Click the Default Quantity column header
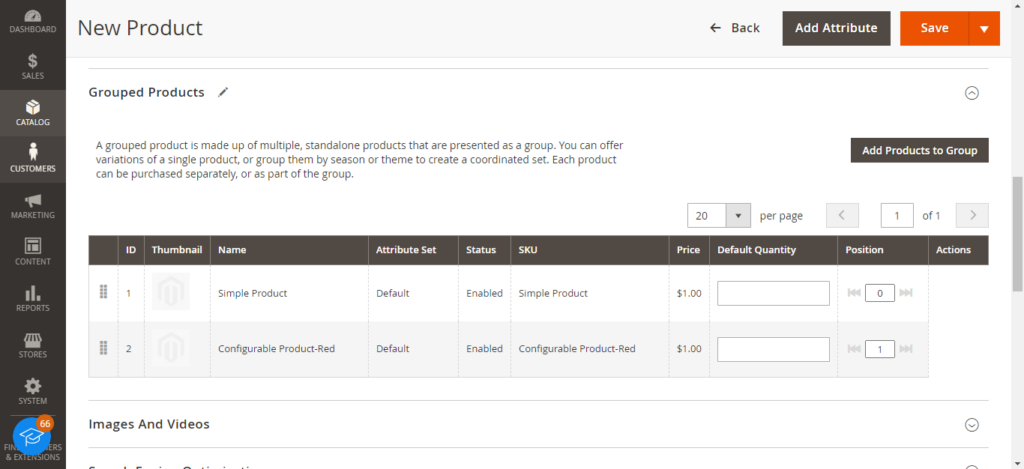1024x469 pixels. pyautogui.click(x=774, y=250)
